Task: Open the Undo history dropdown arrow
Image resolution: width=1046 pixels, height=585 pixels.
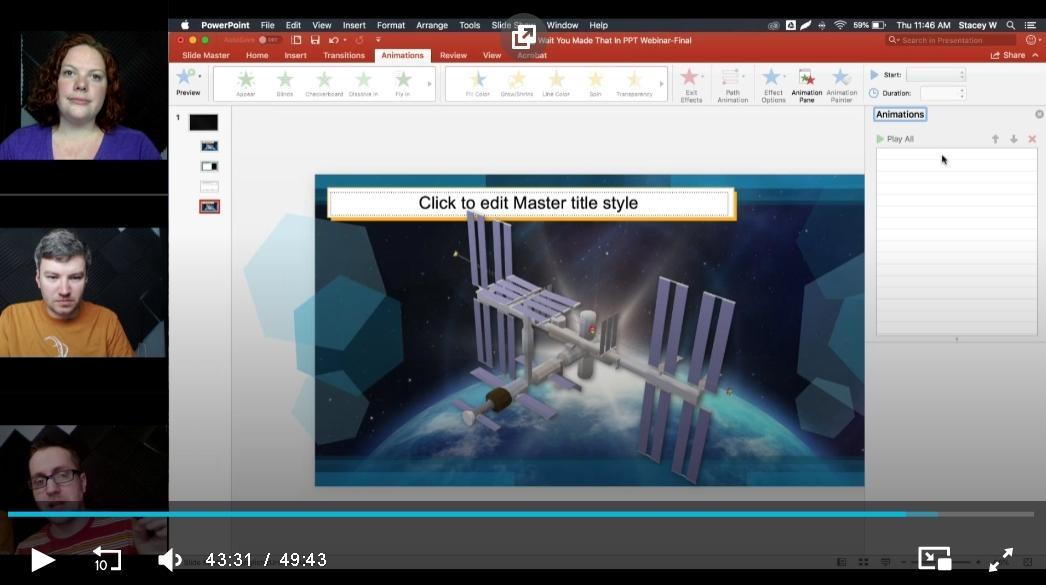Action: [x=344, y=40]
